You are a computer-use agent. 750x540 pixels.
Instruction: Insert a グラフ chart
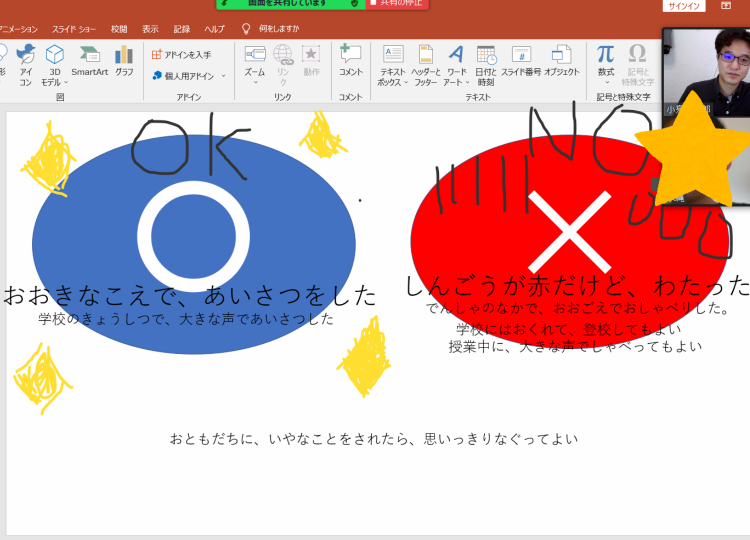[124, 61]
